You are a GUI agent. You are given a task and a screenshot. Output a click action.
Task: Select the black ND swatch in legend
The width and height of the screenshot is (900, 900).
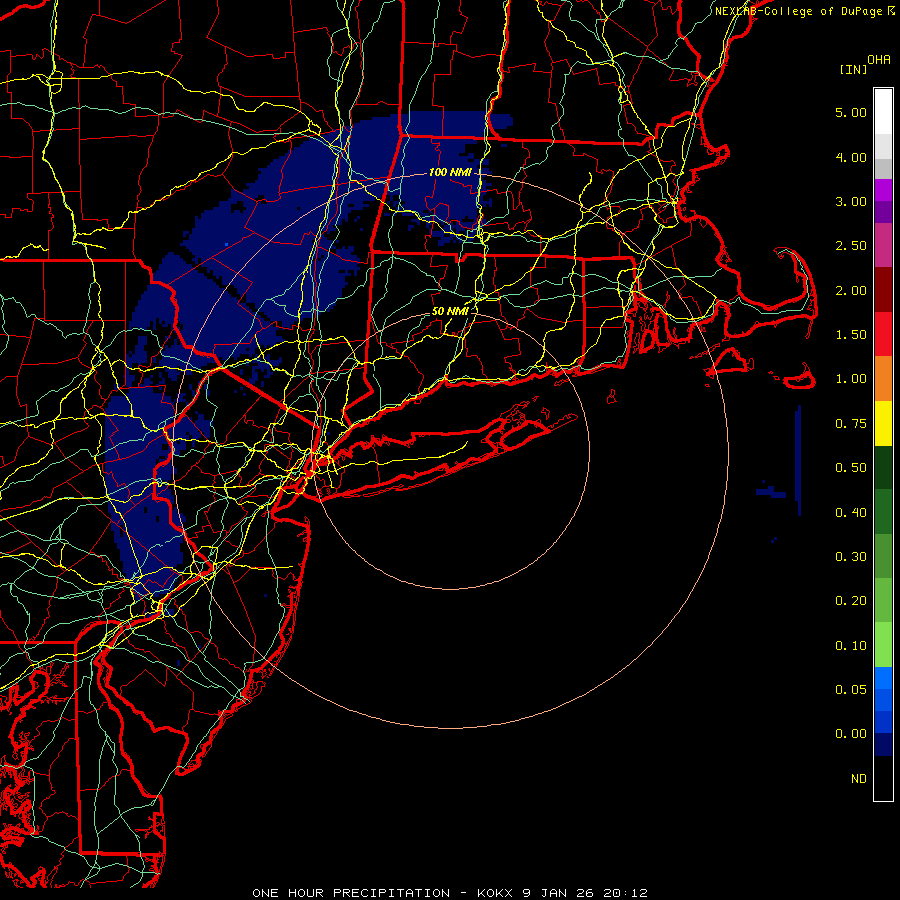[x=883, y=778]
